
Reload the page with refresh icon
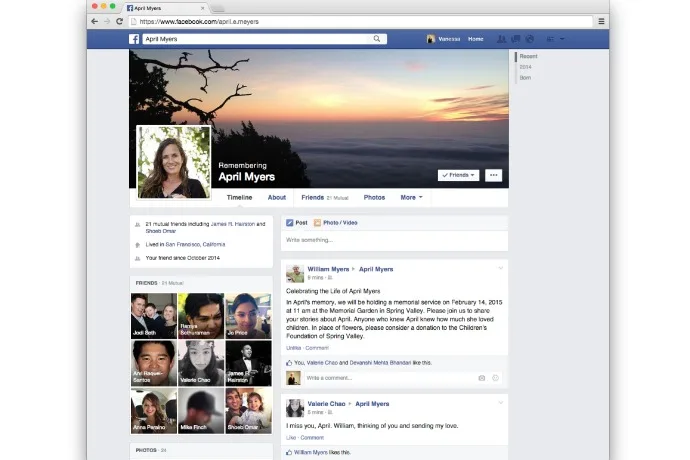pos(119,21)
